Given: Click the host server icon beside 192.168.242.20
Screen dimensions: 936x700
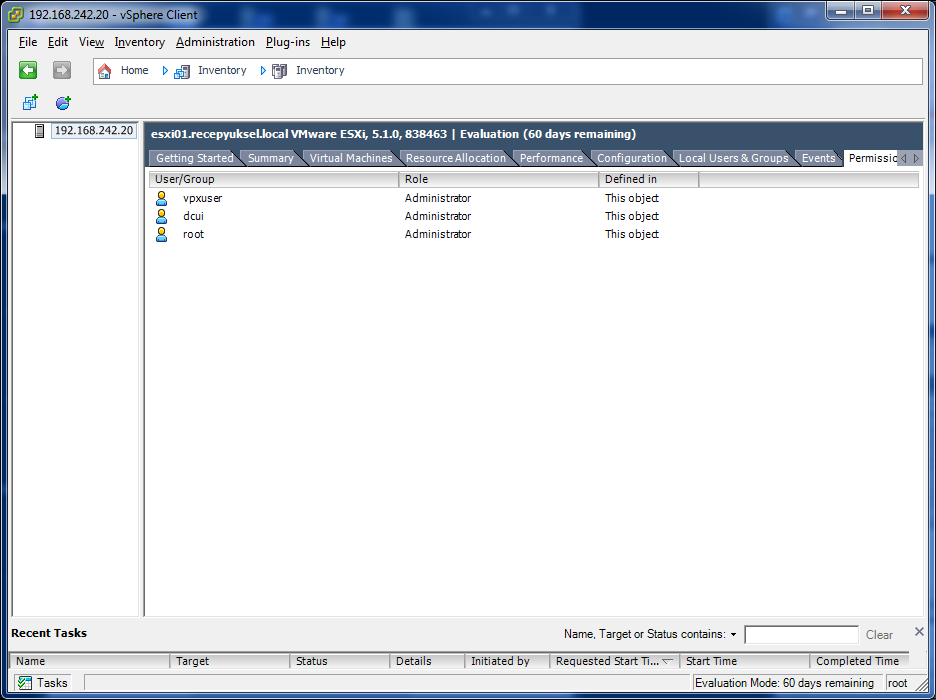Looking at the screenshot, I should pyautogui.click(x=39, y=131).
